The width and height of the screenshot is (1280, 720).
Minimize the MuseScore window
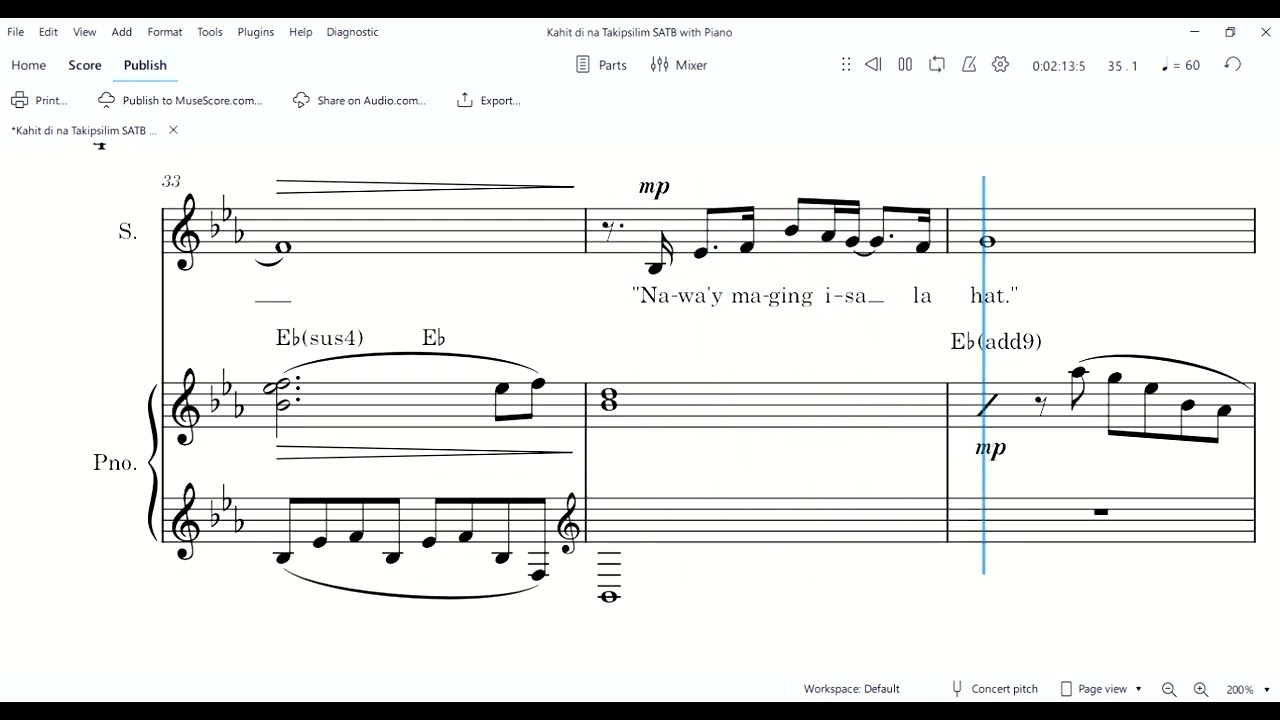point(1195,32)
